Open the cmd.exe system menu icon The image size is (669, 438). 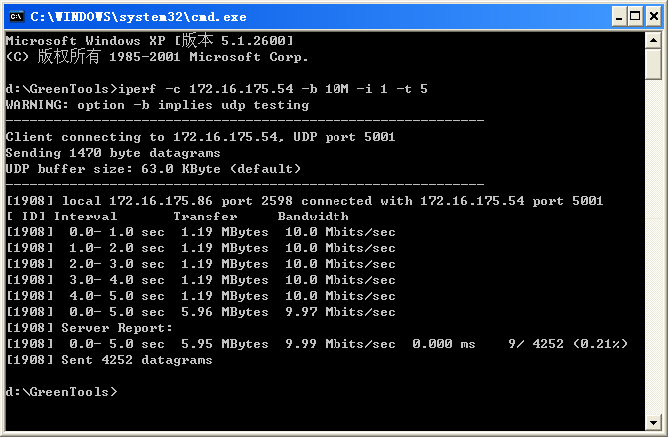(x=16, y=17)
